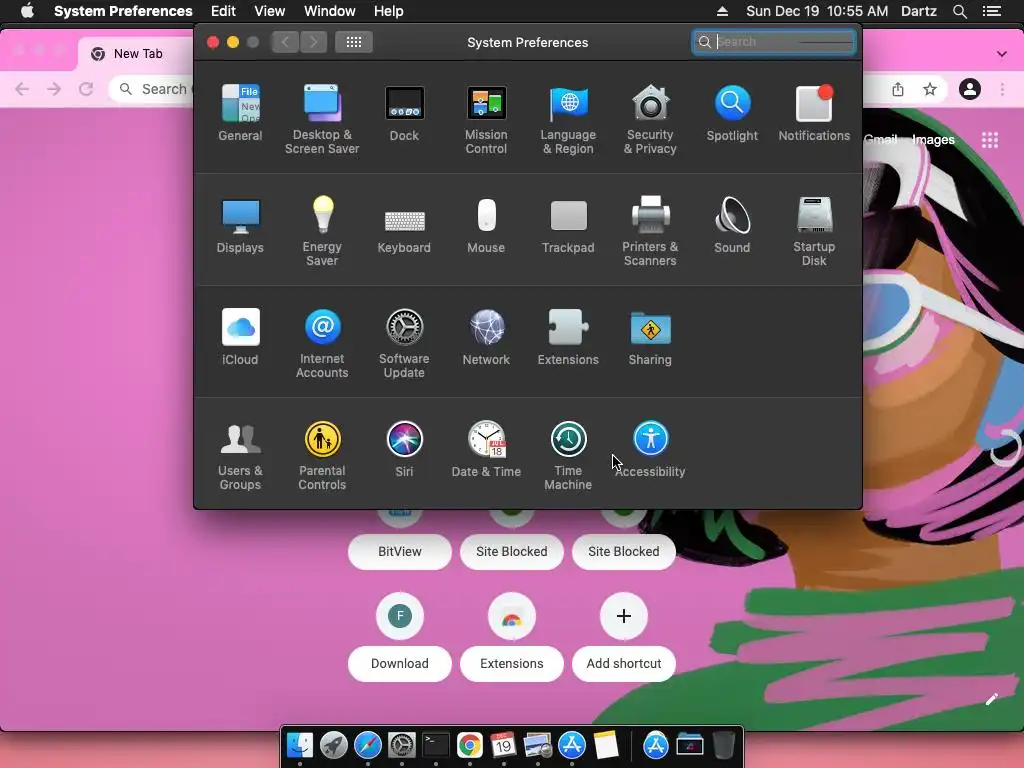Open Security & Privacy pane
Image resolution: width=1024 pixels, height=768 pixels.
pyautogui.click(x=650, y=119)
